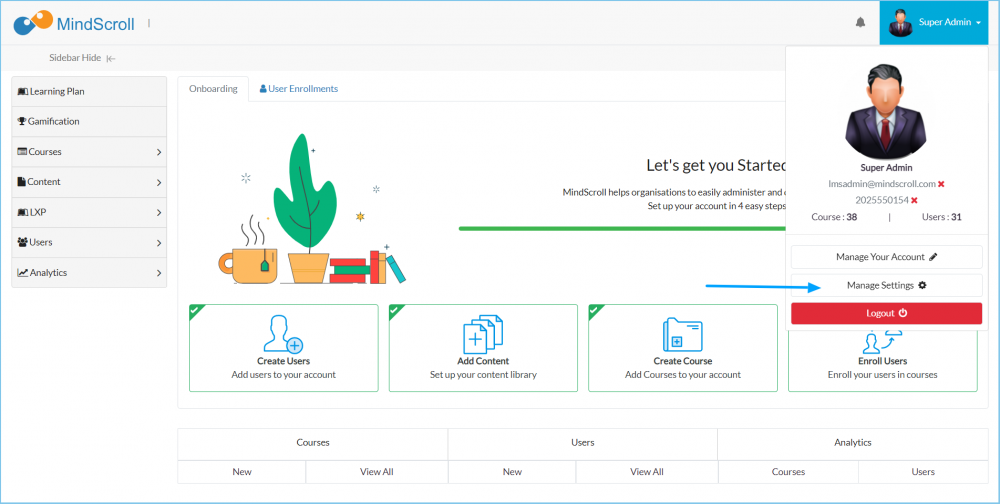This screenshot has height=504, width=1000.
Task: Click the Gamification trophy icon
Action: (x=22, y=121)
